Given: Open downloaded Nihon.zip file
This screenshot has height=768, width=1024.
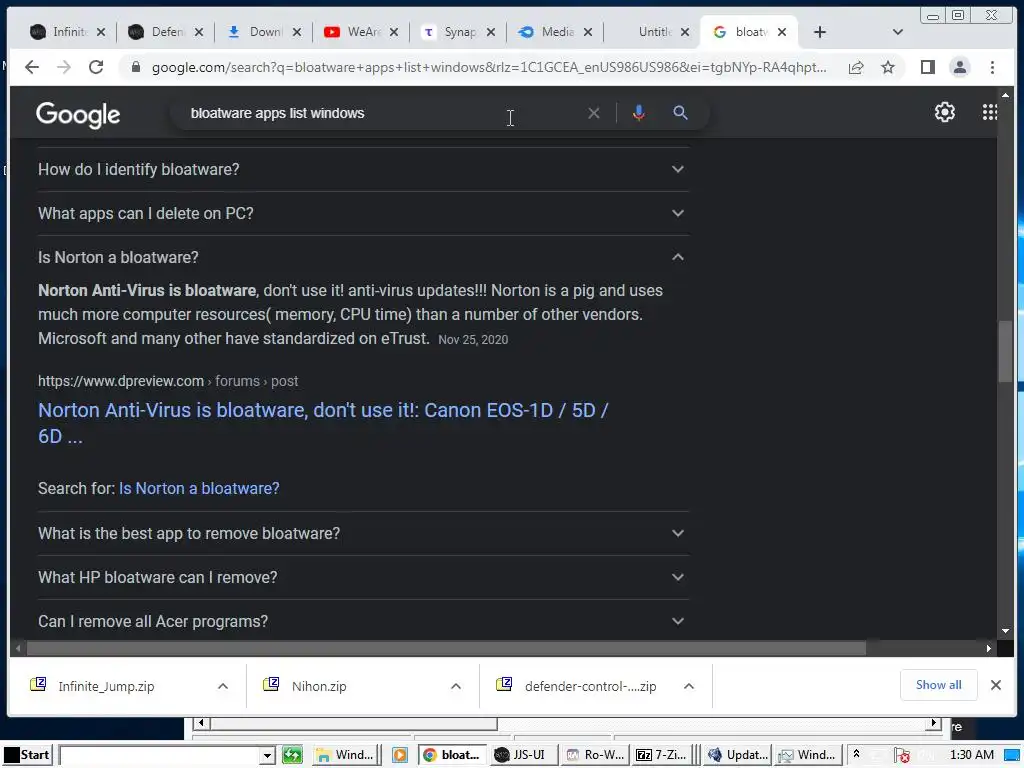Looking at the screenshot, I should point(319,686).
